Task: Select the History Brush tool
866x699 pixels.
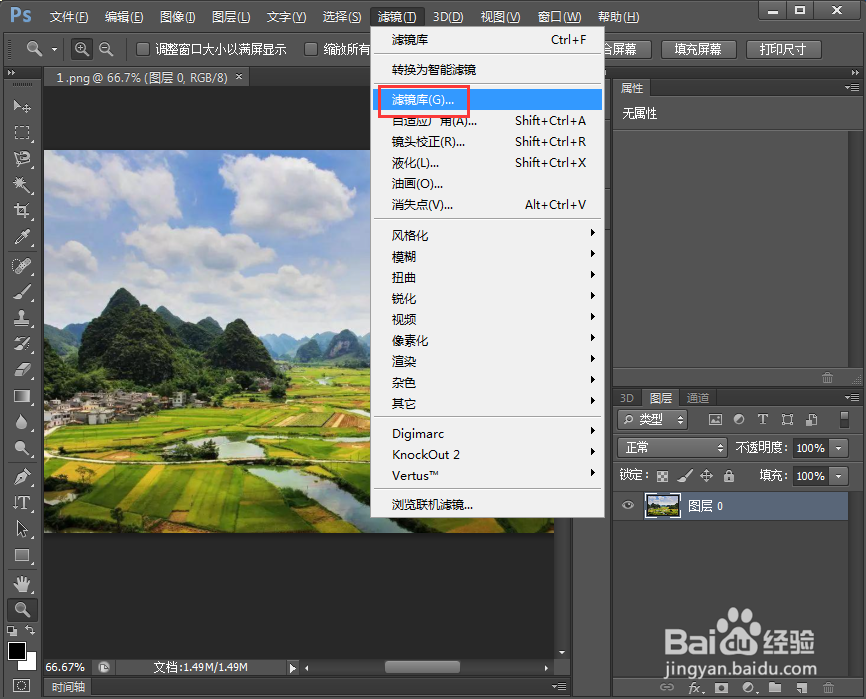Action: pos(22,344)
